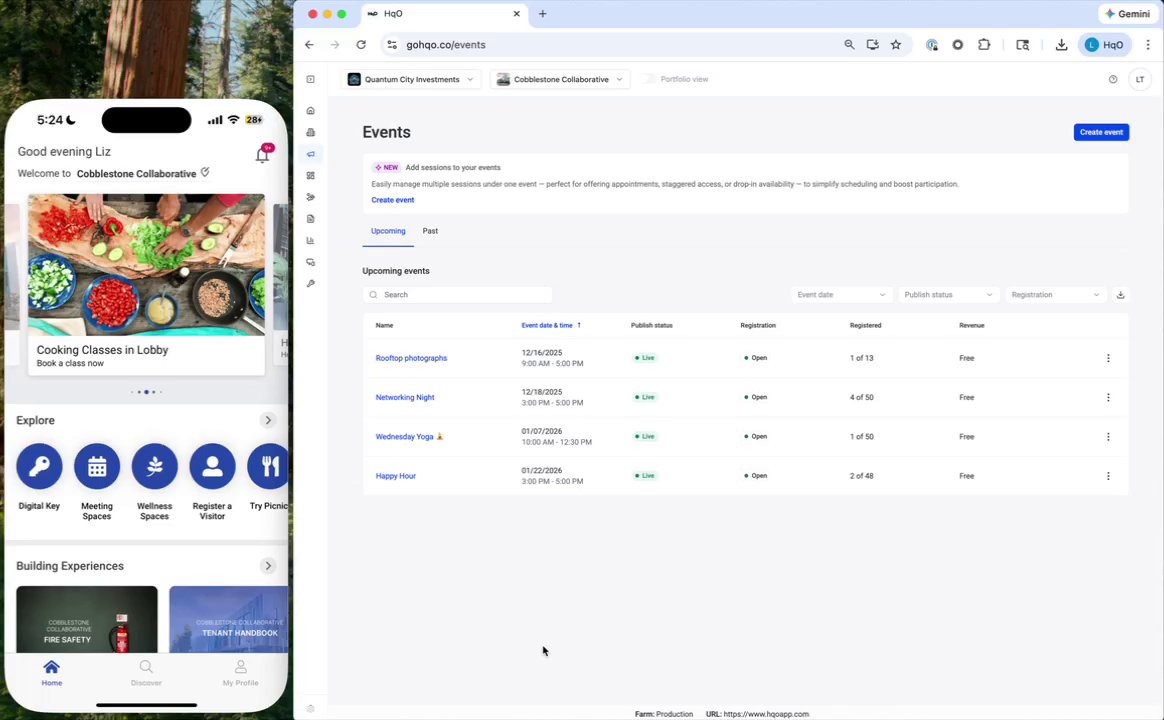Image resolution: width=1164 pixels, height=720 pixels.
Task: Open Cooking Classes in Lobby card
Action: pyautogui.click(x=146, y=284)
